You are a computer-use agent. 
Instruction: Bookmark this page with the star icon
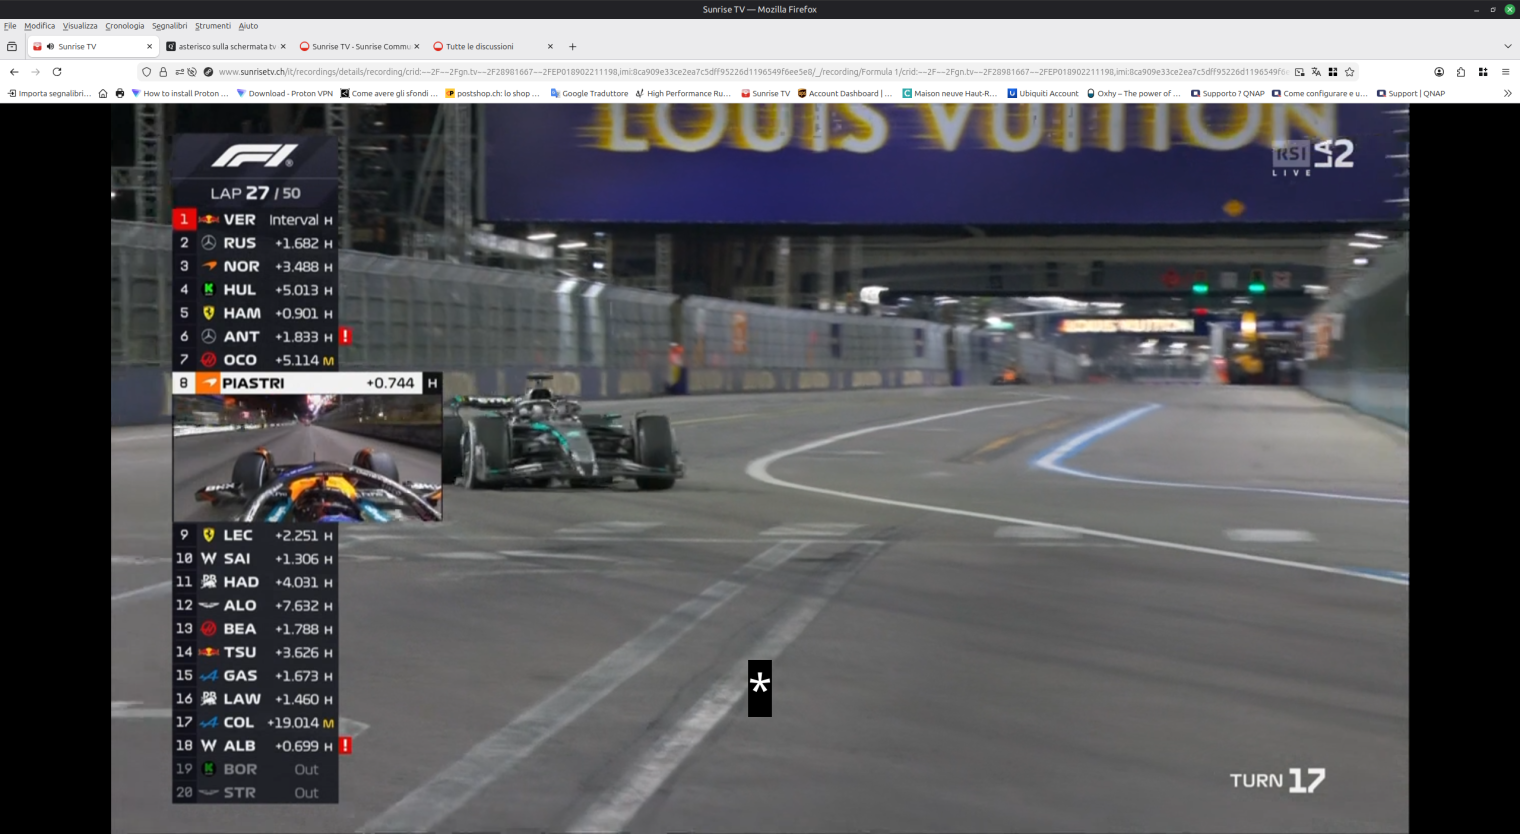[x=1349, y=72]
